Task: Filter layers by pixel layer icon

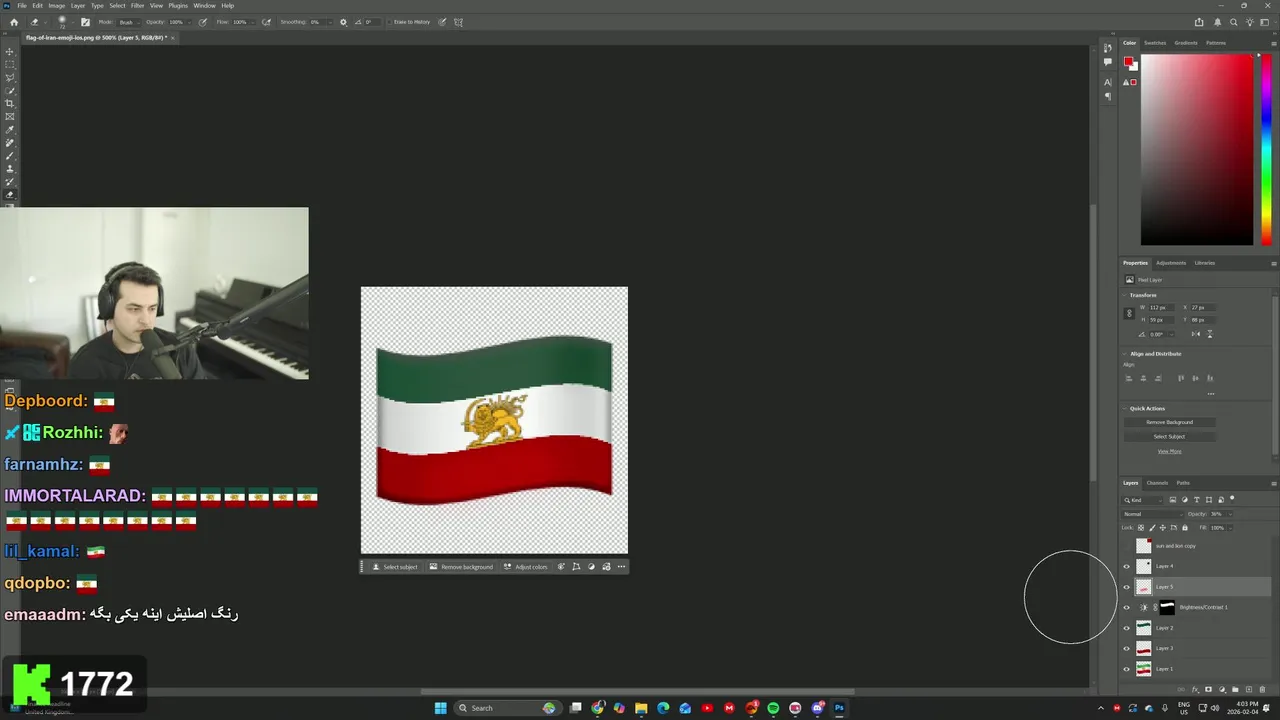Action: click(x=1173, y=500)
